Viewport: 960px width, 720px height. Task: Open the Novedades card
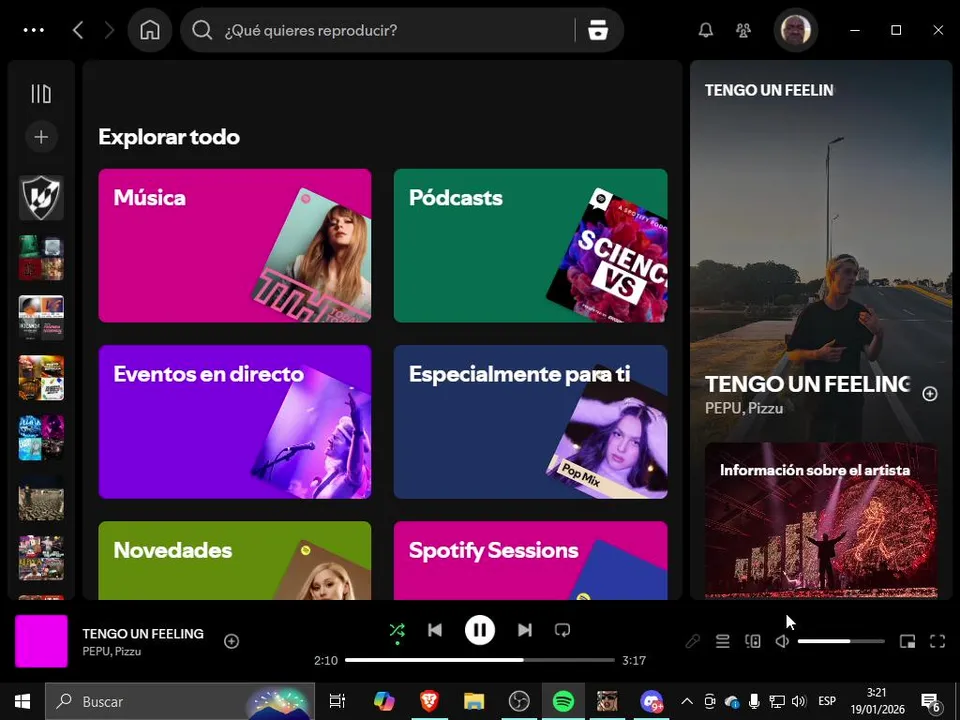(x=235, y=560)
